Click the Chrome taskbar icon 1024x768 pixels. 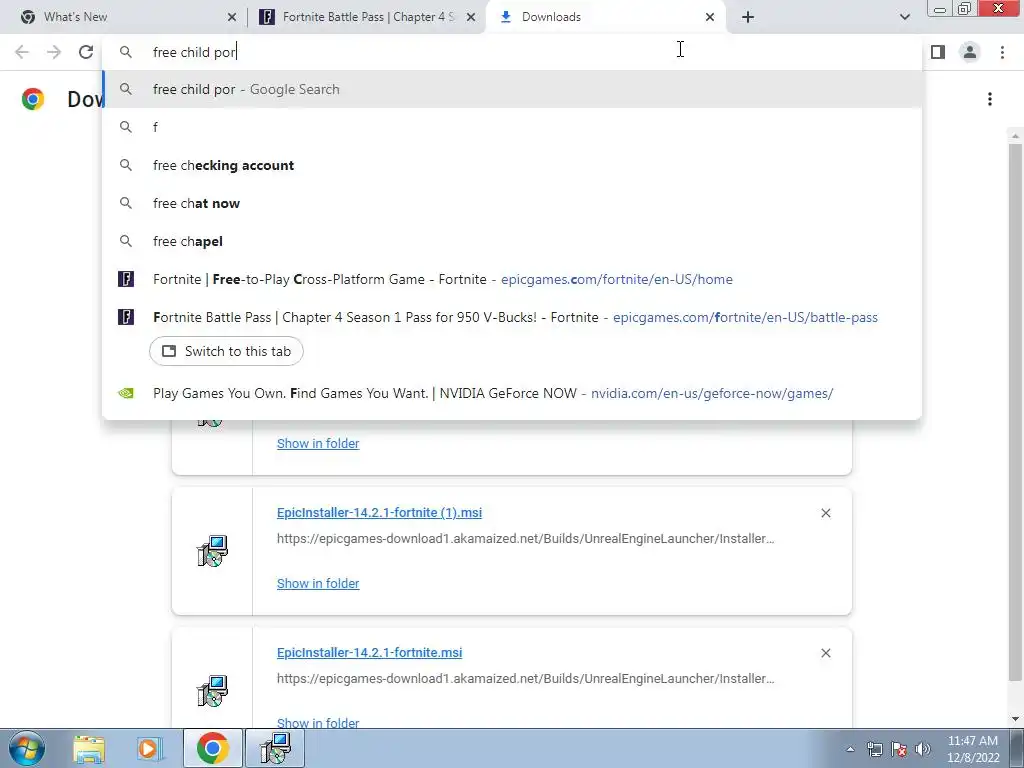pyautogui.click(x=212, y=748)
